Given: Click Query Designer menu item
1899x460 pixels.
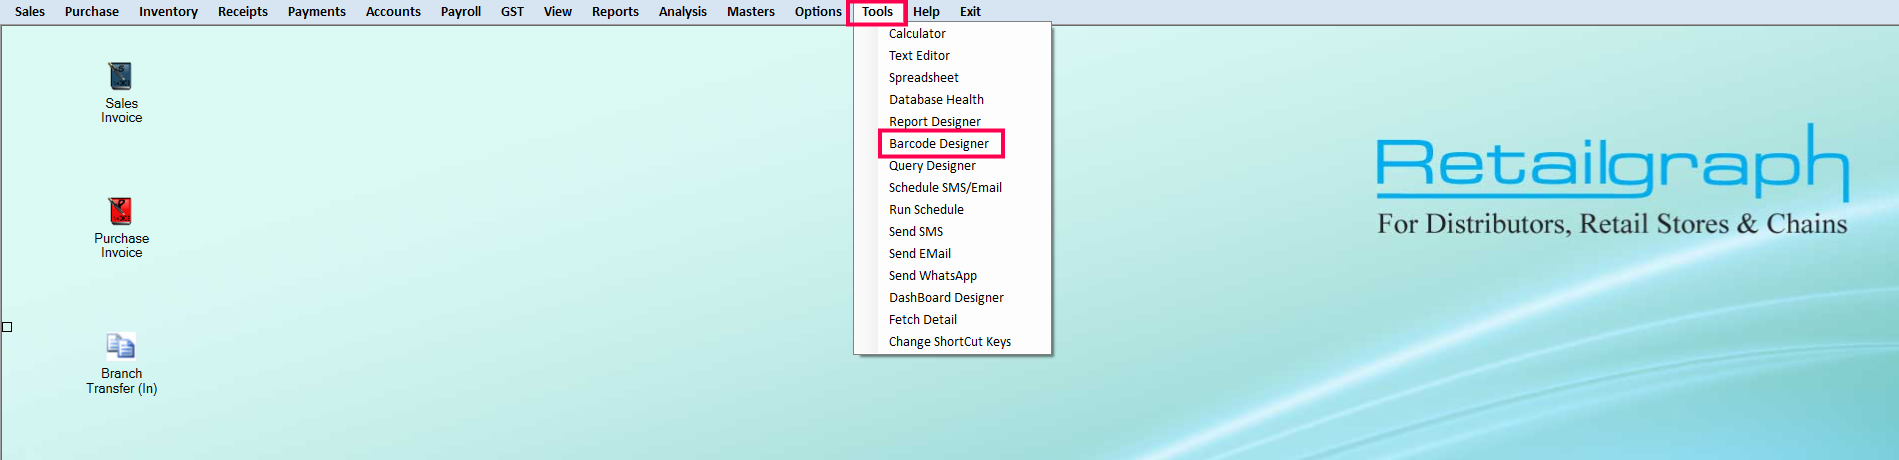Looking at the screenshot, I should click(x=932, y=166).
